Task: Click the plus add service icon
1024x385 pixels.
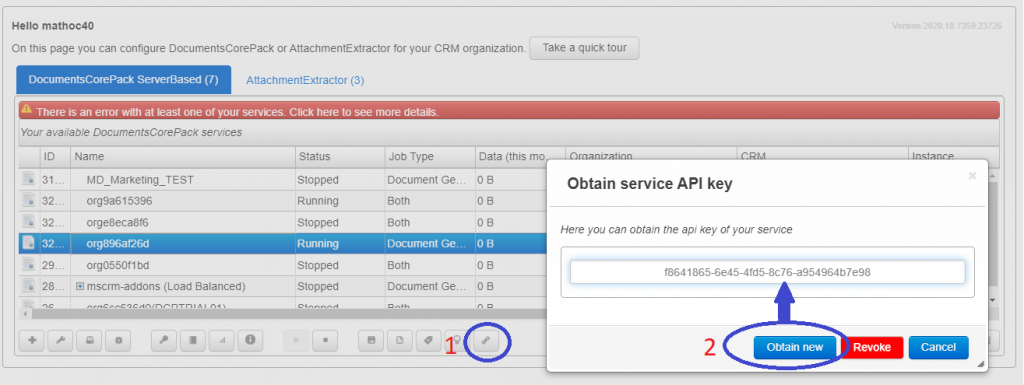Action: (31, 340)
